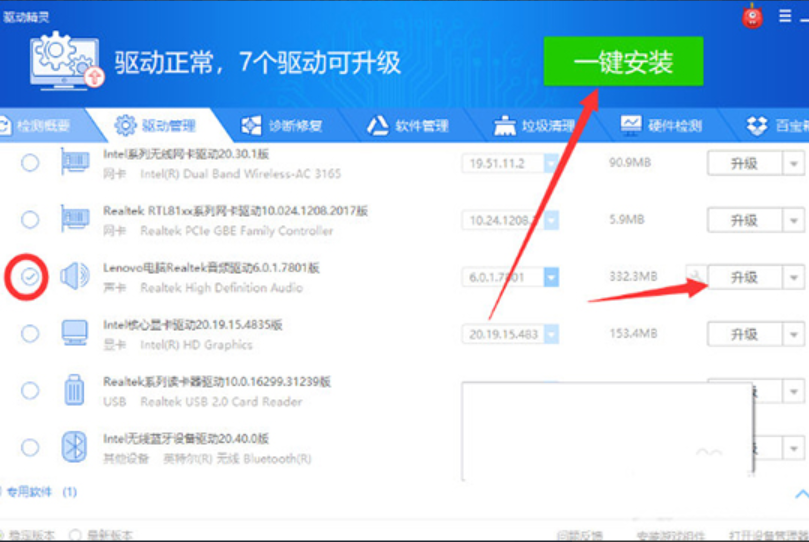Viewport: 809px width, 542px height.
Task: Click the Intel wireless network card icon
Action: coord(75,162)
